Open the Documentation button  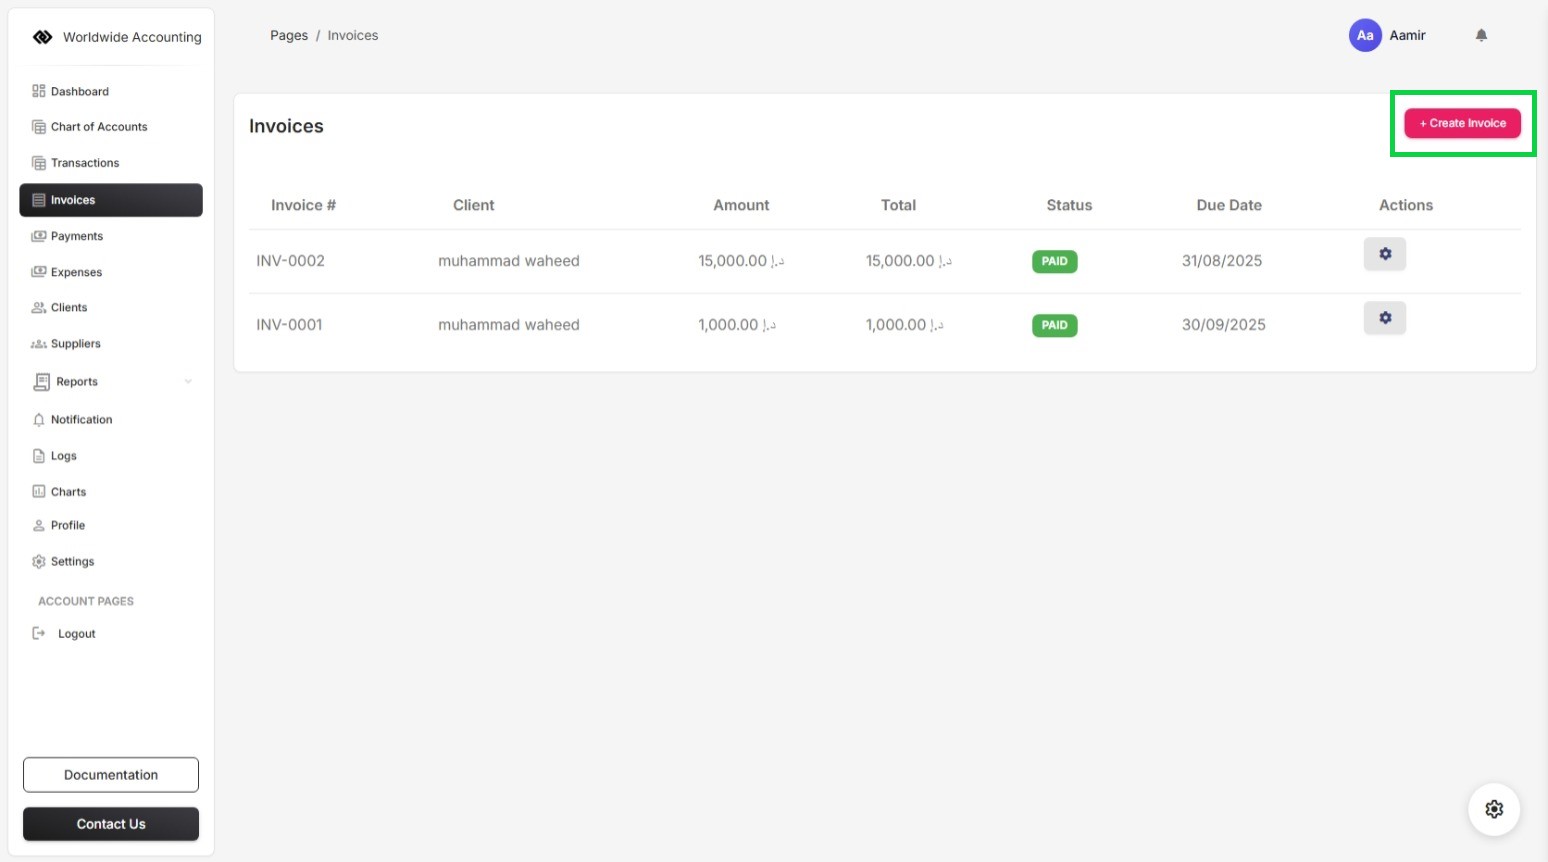point(111,775)
